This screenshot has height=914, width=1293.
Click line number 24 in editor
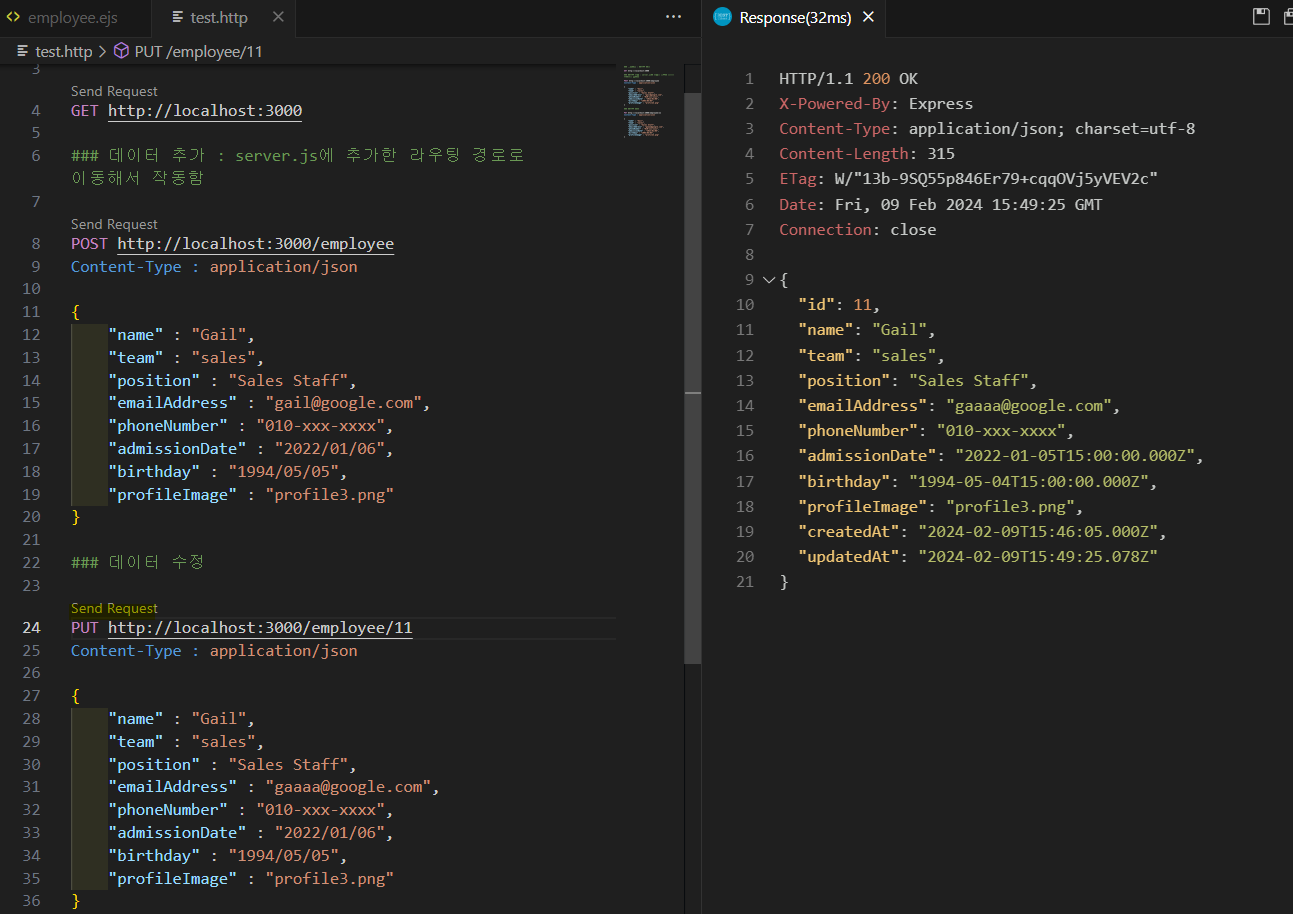[x=31, y=628]
